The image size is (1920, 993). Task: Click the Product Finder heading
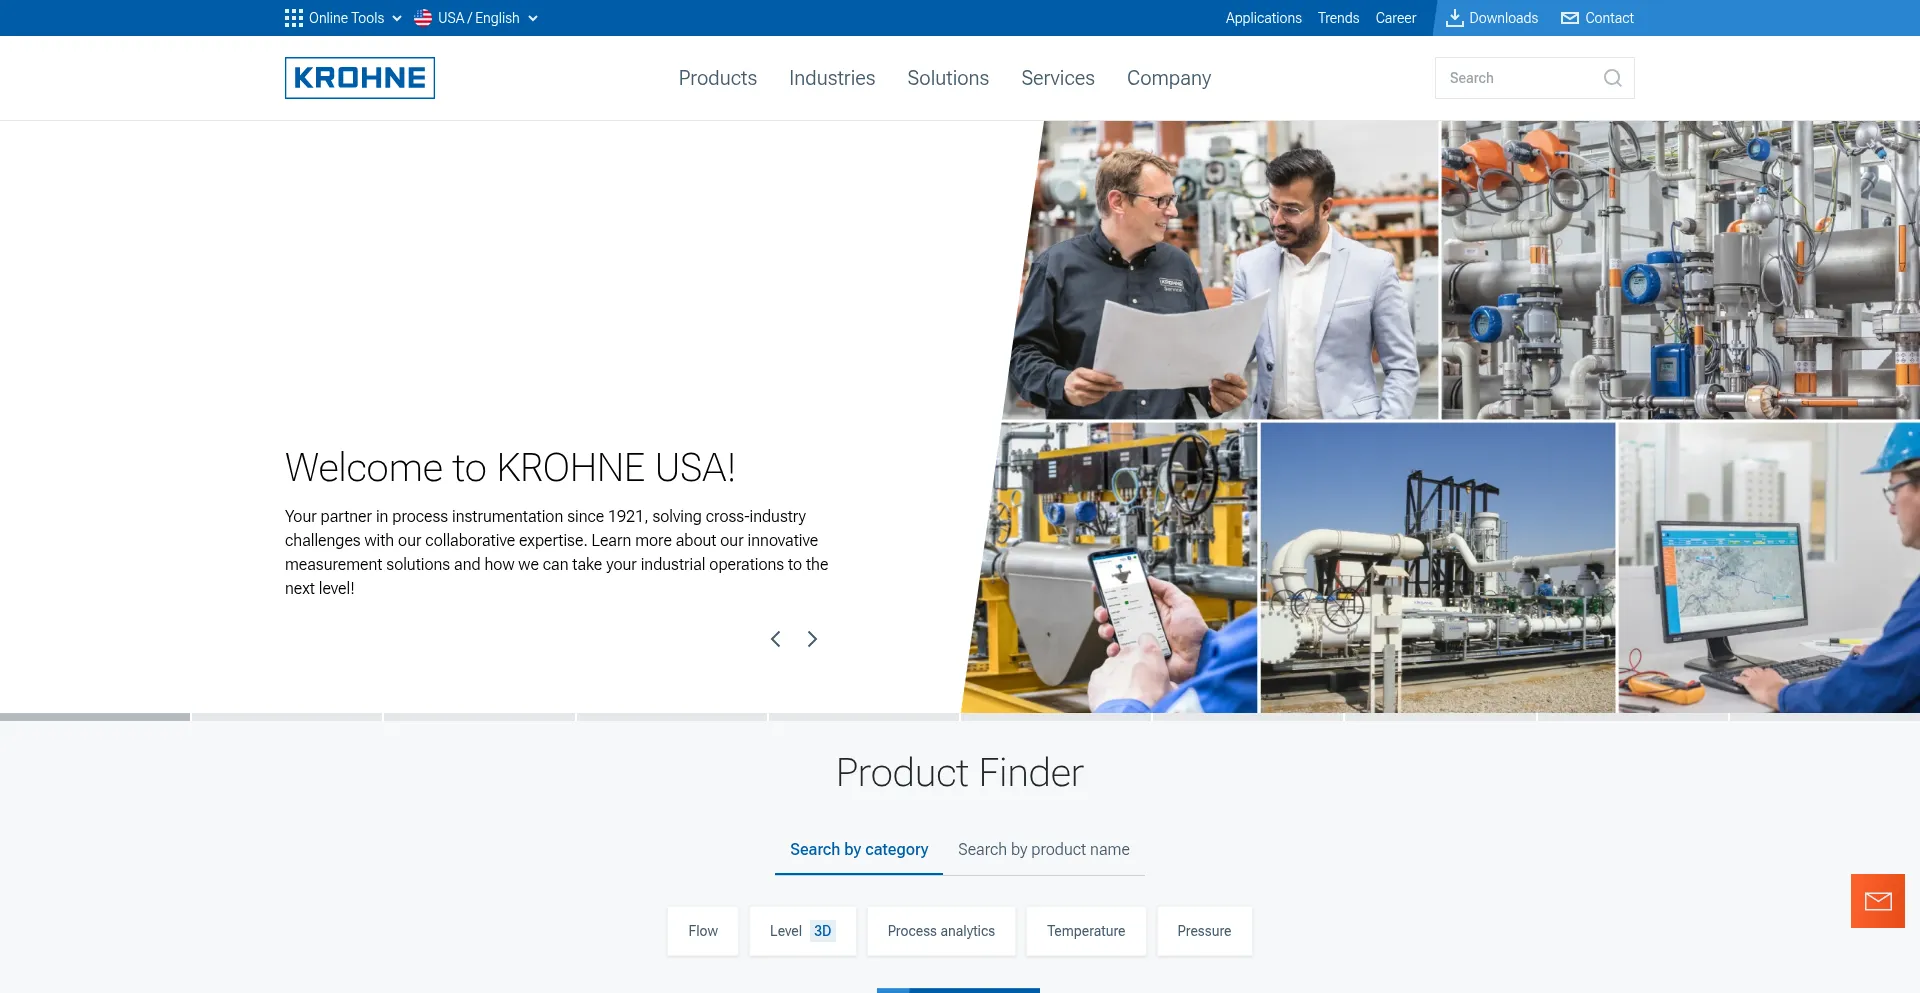coord(960,773)
